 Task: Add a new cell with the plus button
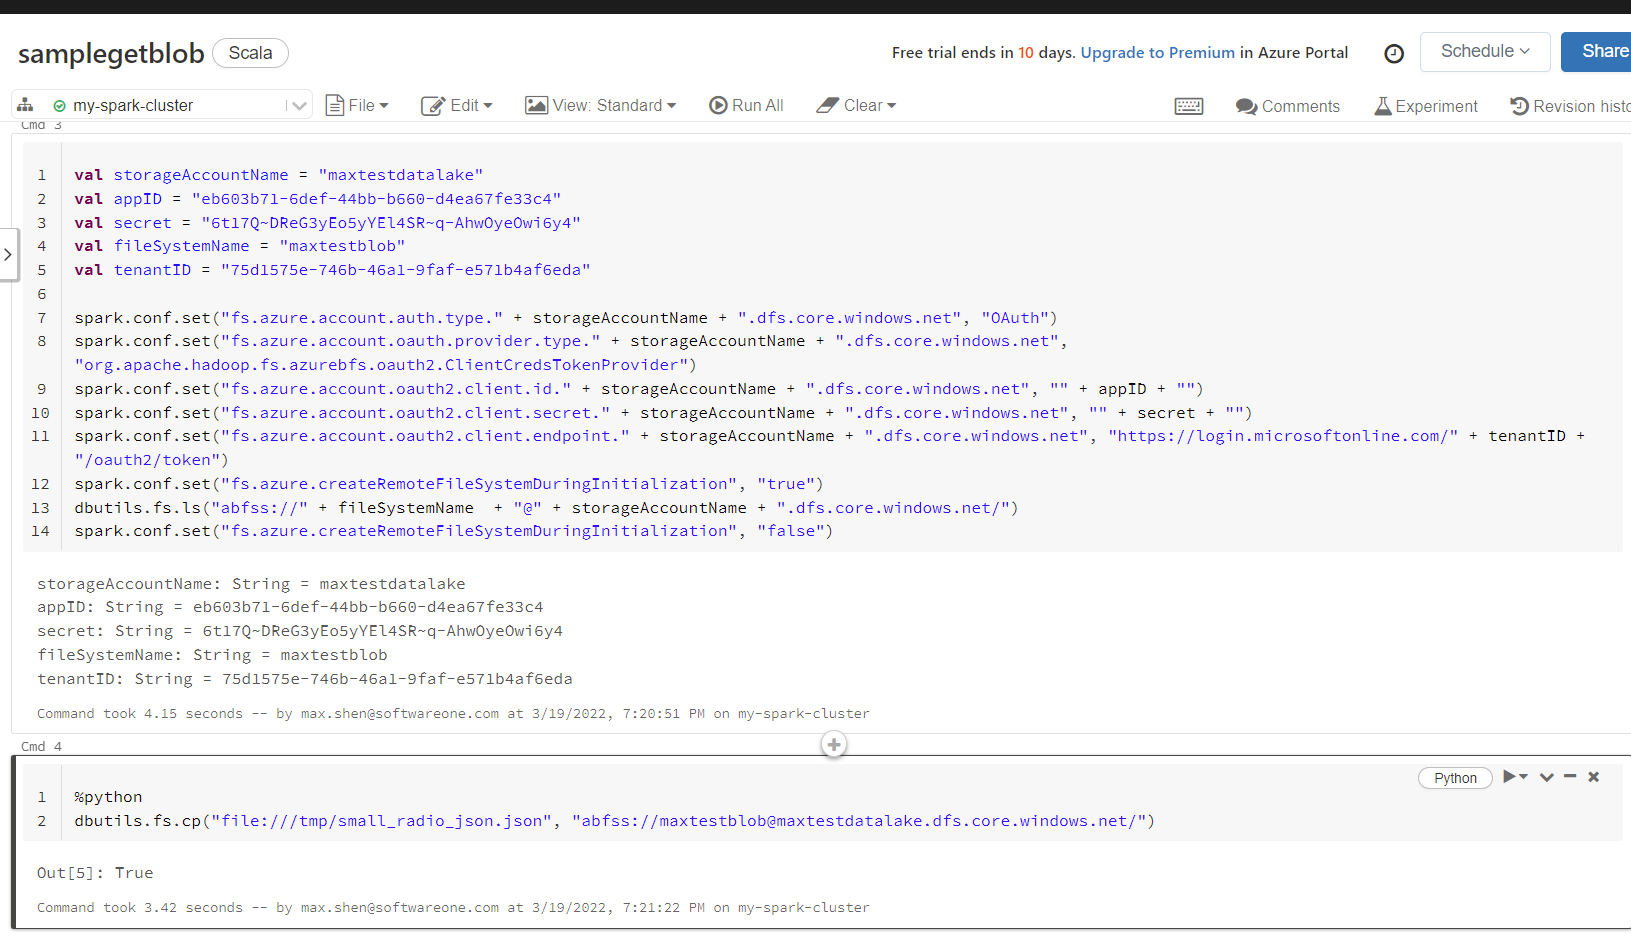(833, 744)
